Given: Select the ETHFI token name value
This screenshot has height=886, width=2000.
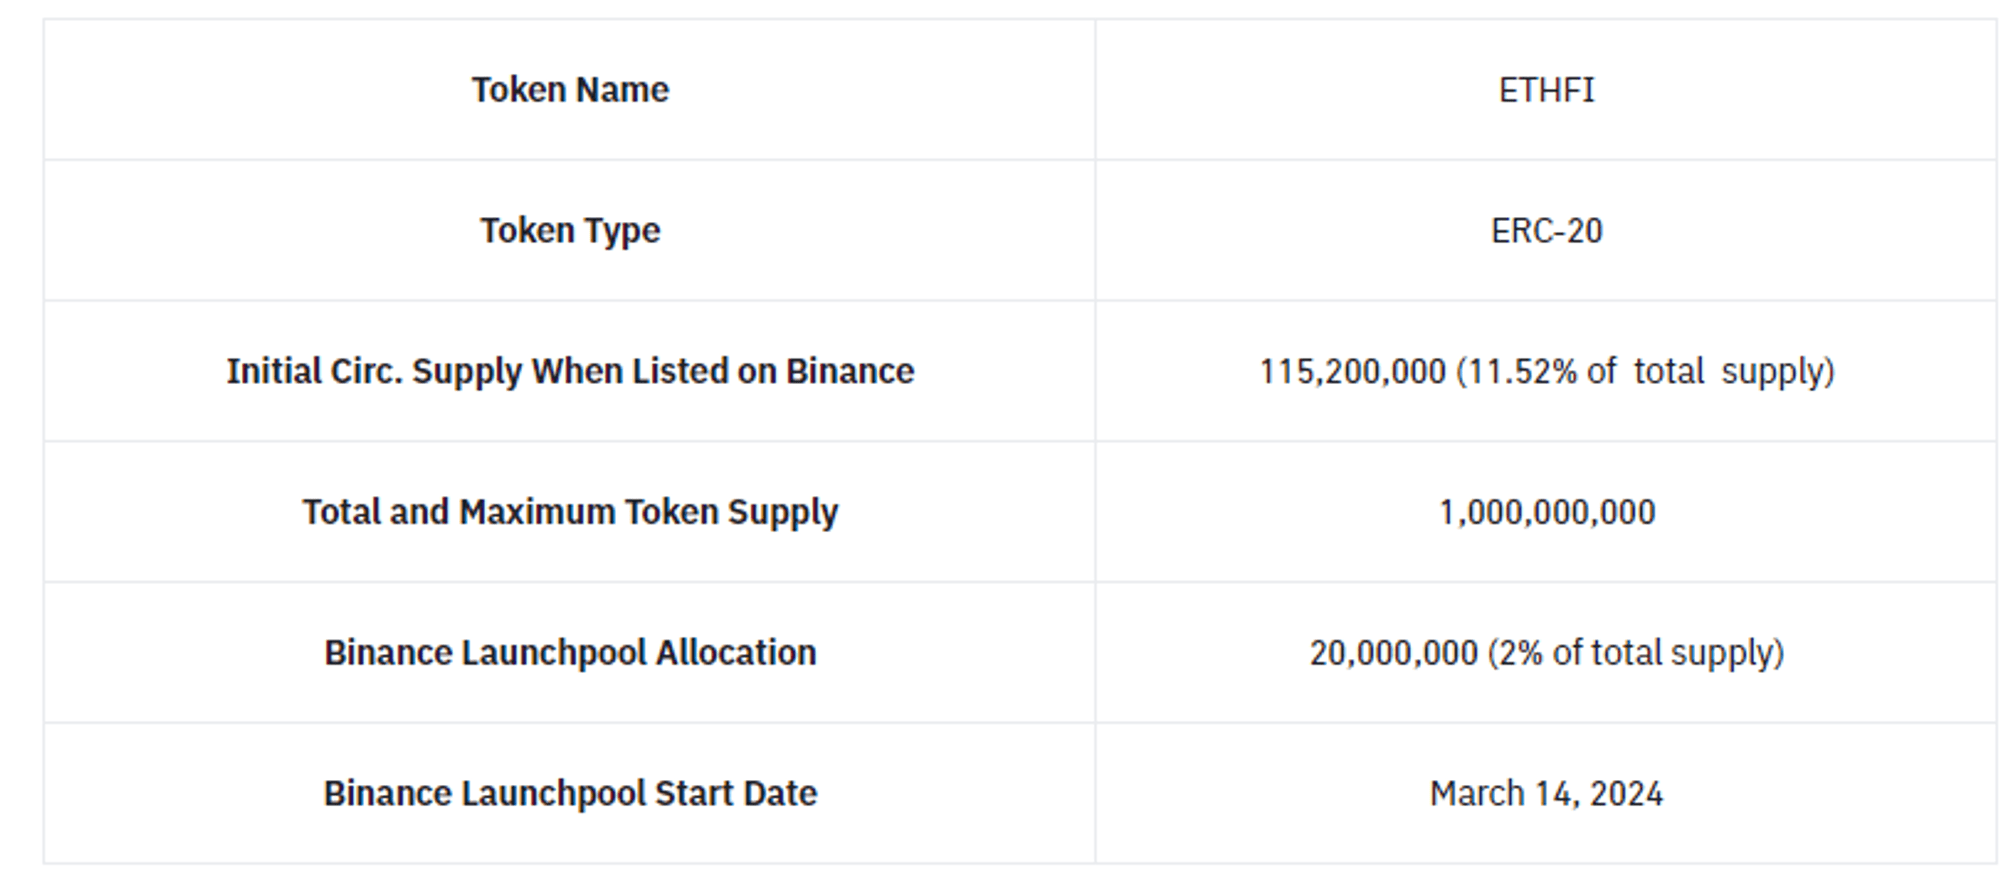Looking at the screenshot, I should point(1546,90).
